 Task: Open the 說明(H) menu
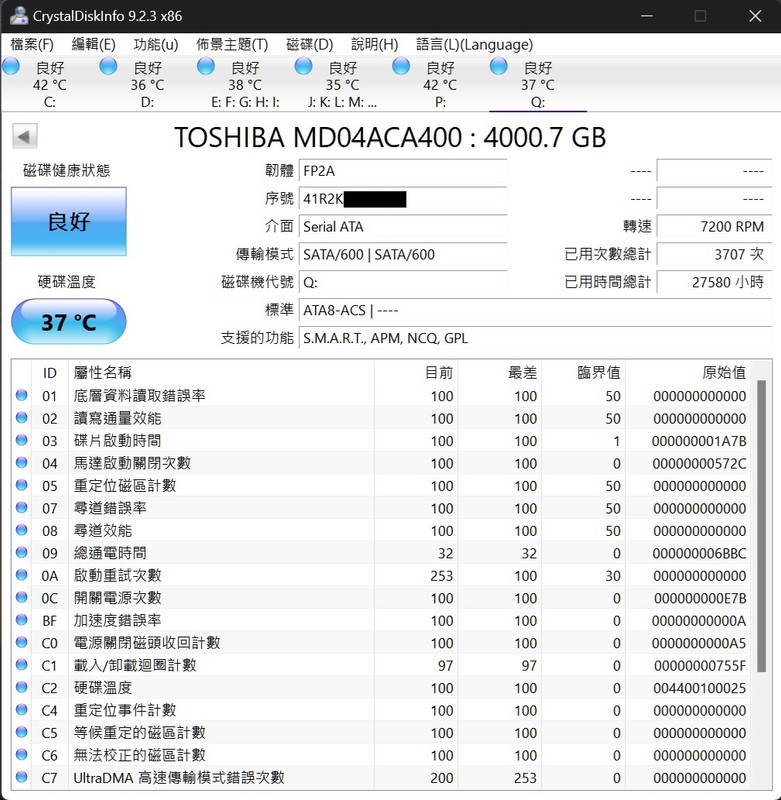374,45
